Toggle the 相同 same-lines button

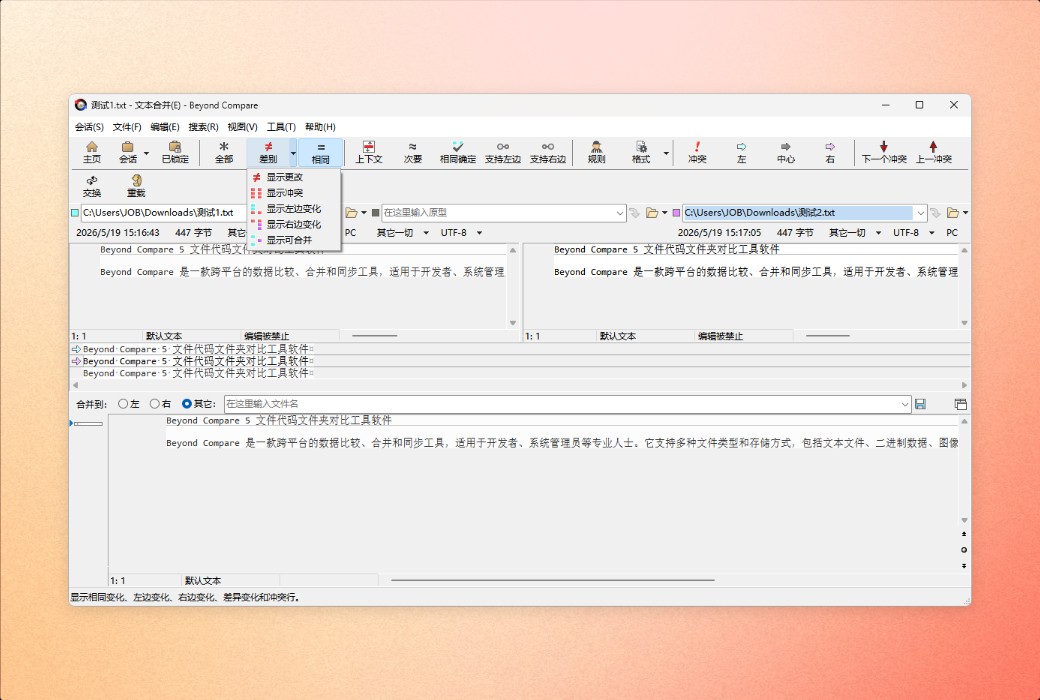(320, 152)
